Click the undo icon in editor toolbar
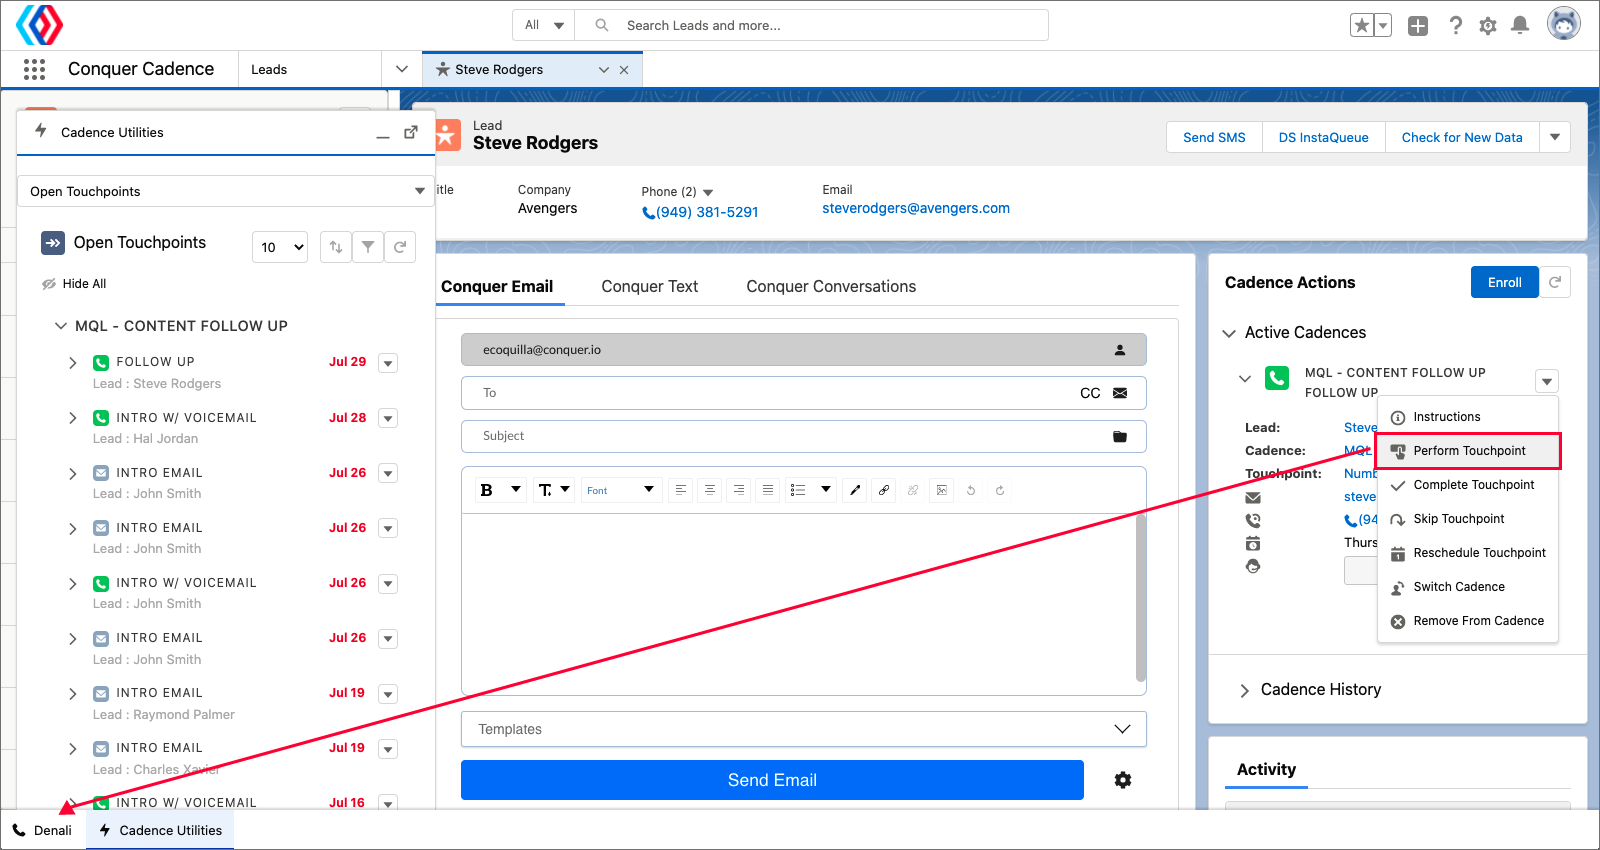This screenshot has height=850, width=1600. tap(971, 490)
